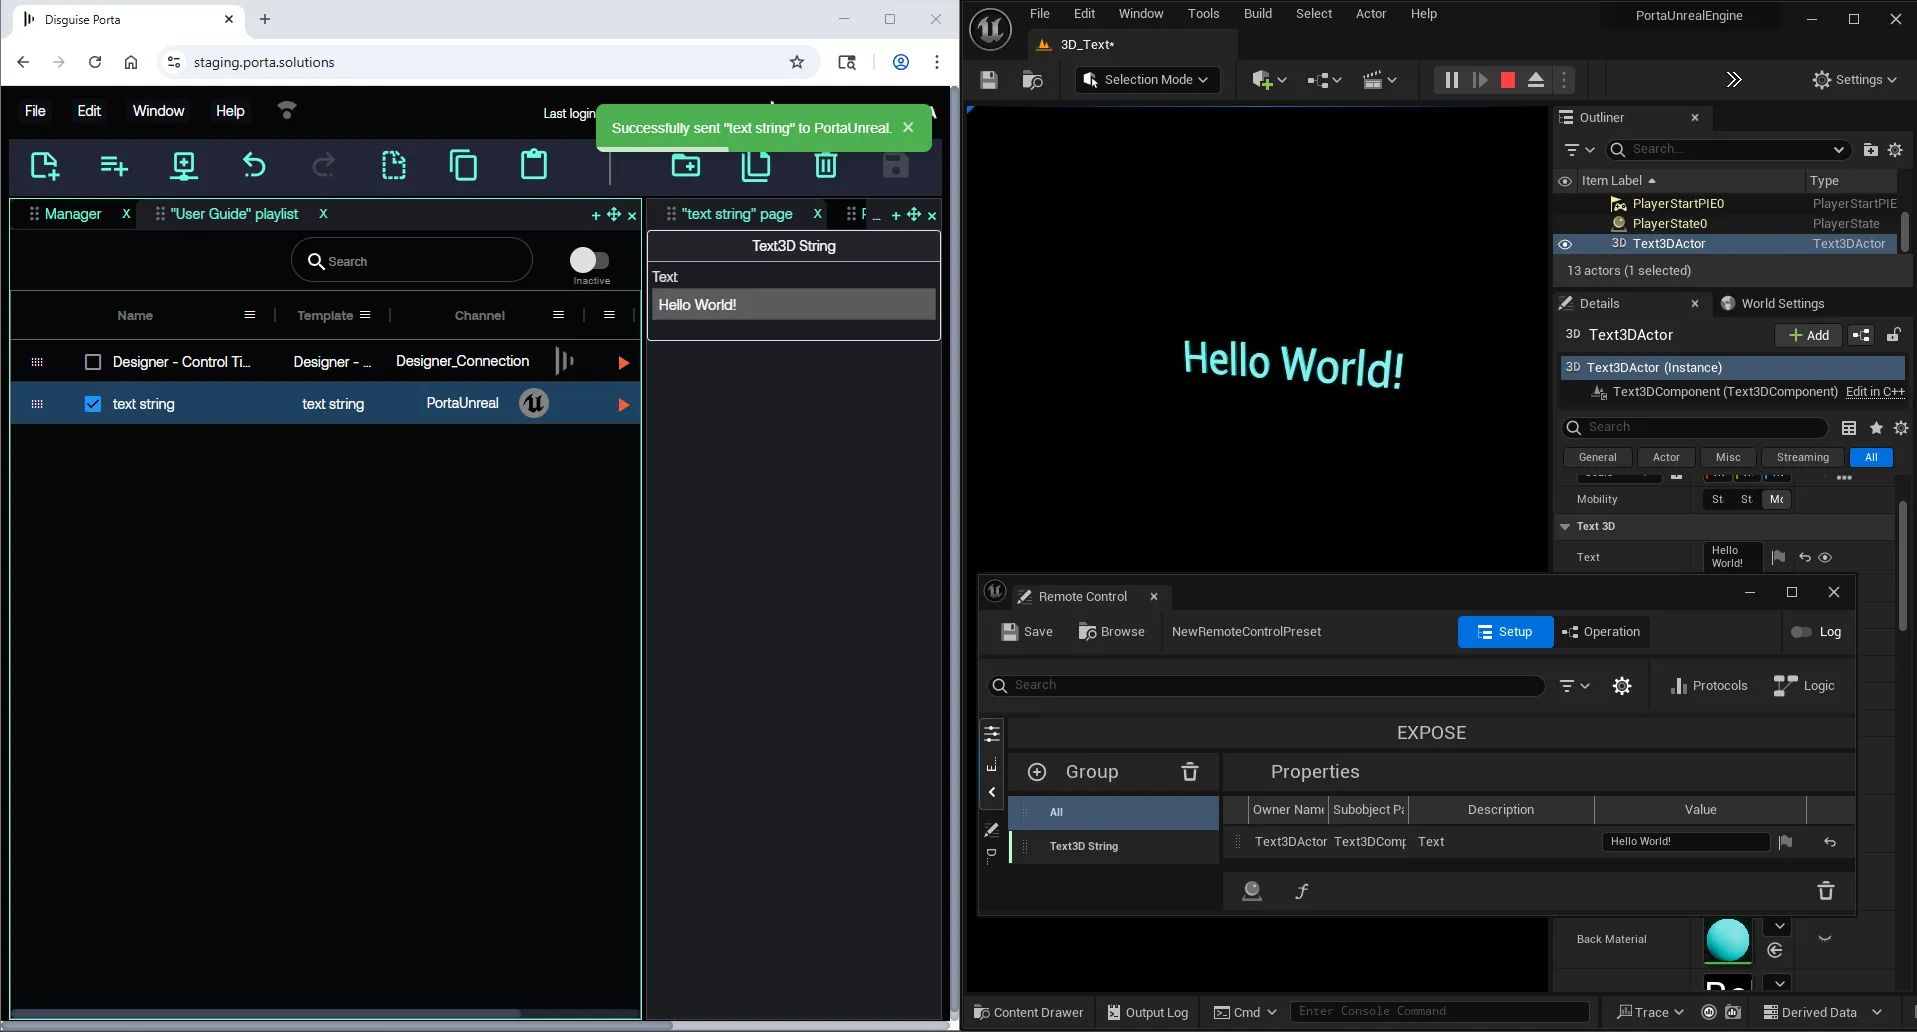Expand the Unreal Settings dropdown
This screenshot has height=1032, width=1917.
[1854, 80]
